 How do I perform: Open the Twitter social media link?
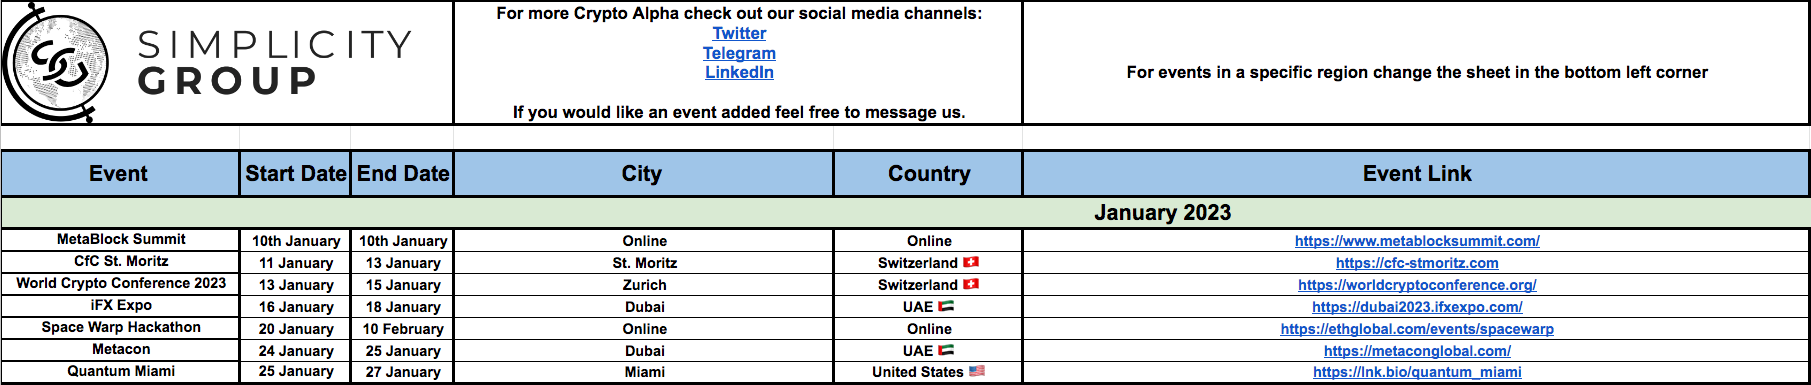pyautogui.click(x=739, y=33)
